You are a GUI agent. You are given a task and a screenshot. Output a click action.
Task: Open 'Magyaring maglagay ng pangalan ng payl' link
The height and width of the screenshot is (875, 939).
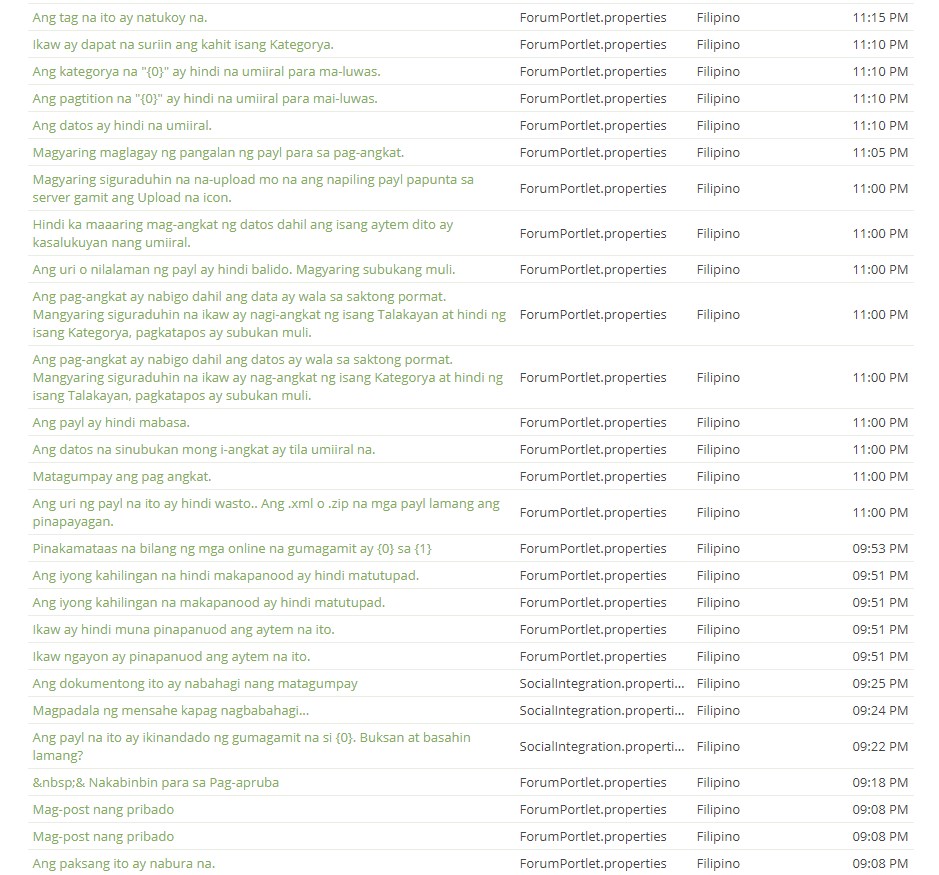click(x=218, y=153)
